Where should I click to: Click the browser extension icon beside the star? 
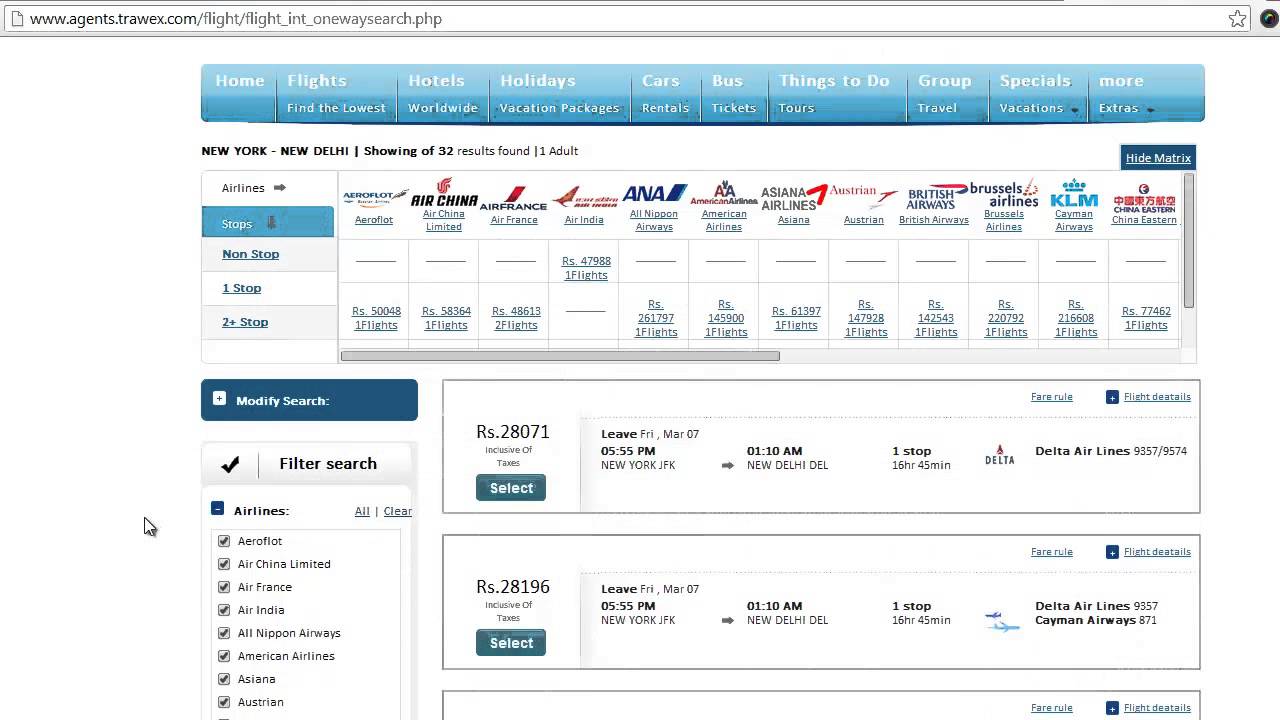[x=1269, y=18]
